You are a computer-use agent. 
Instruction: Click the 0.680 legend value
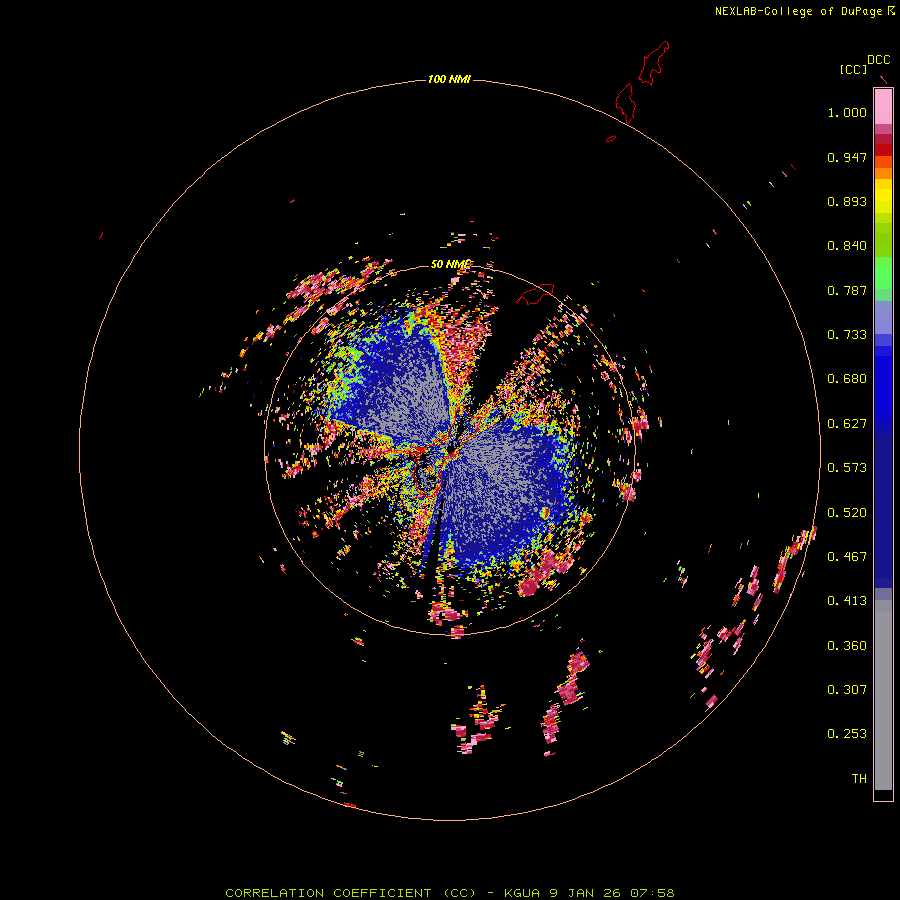coord(847,379)
